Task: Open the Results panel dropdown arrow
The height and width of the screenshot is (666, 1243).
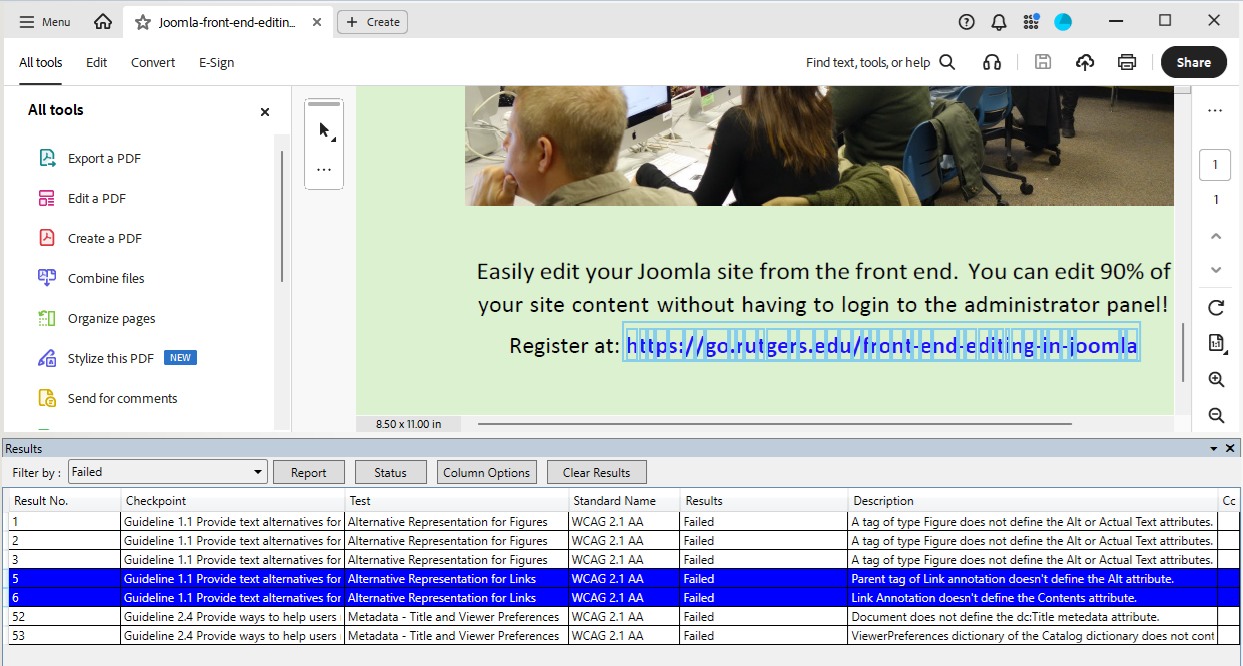Action: pyautogui.click(x=1214, y=449)
